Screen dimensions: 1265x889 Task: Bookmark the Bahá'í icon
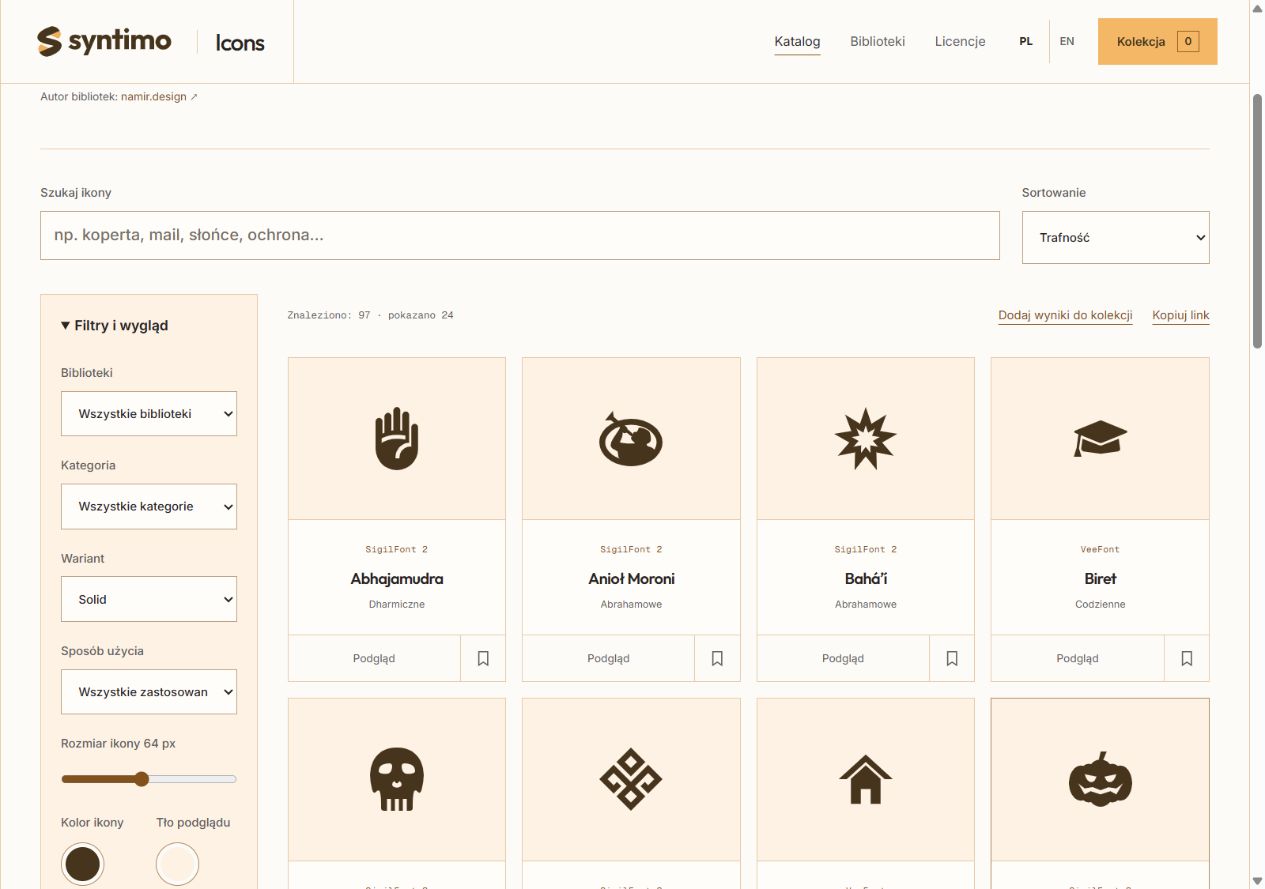tap(952, 658)
